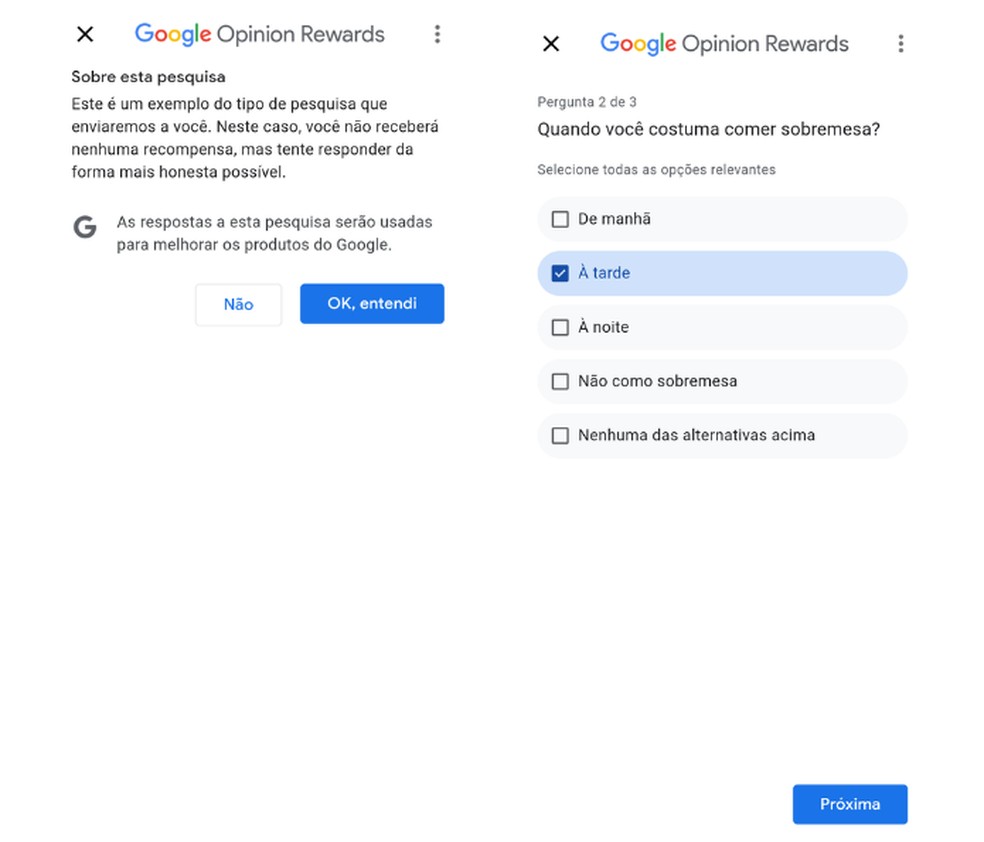This screenshot has height=842, width=984.
Task: Check the 'À noite' checkbox
Action: tap(560, 328)
